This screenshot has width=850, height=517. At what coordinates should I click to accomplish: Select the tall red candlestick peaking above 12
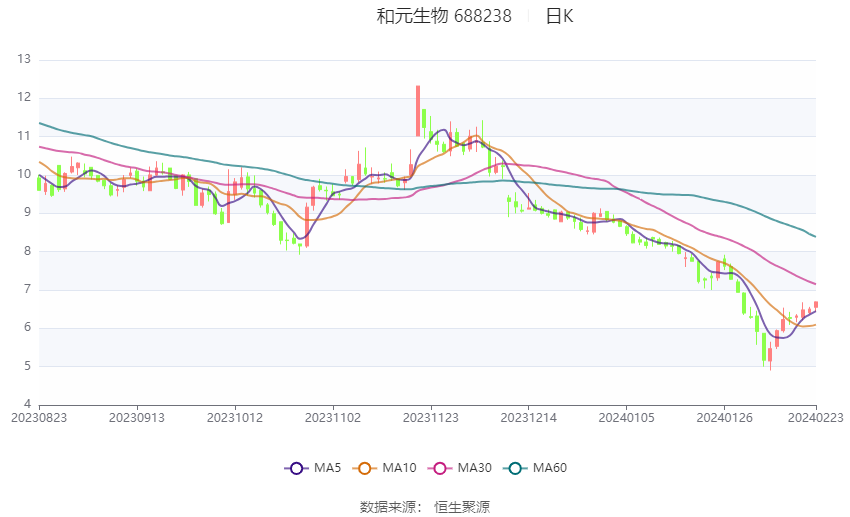418,111
